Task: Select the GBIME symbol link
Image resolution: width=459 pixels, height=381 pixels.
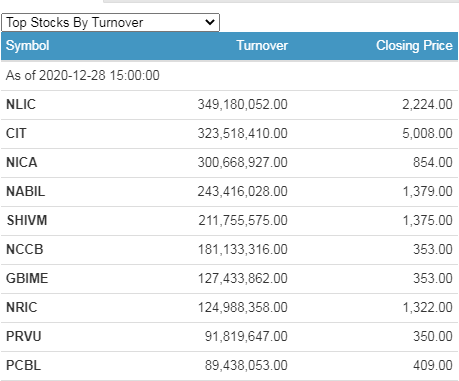Action: click(x=27, y=279)
